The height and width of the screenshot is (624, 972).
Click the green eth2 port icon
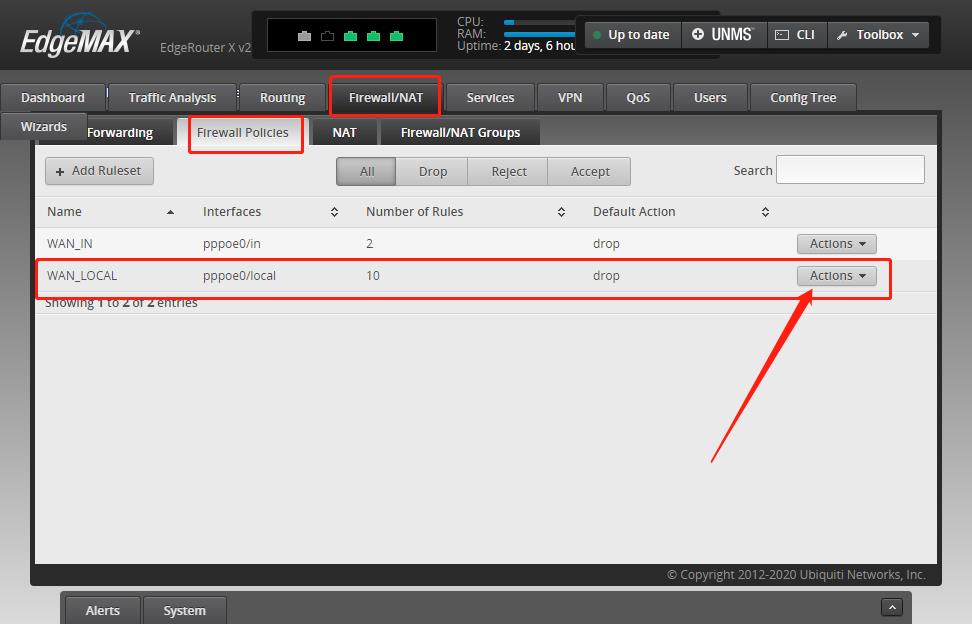pos(351,35)
